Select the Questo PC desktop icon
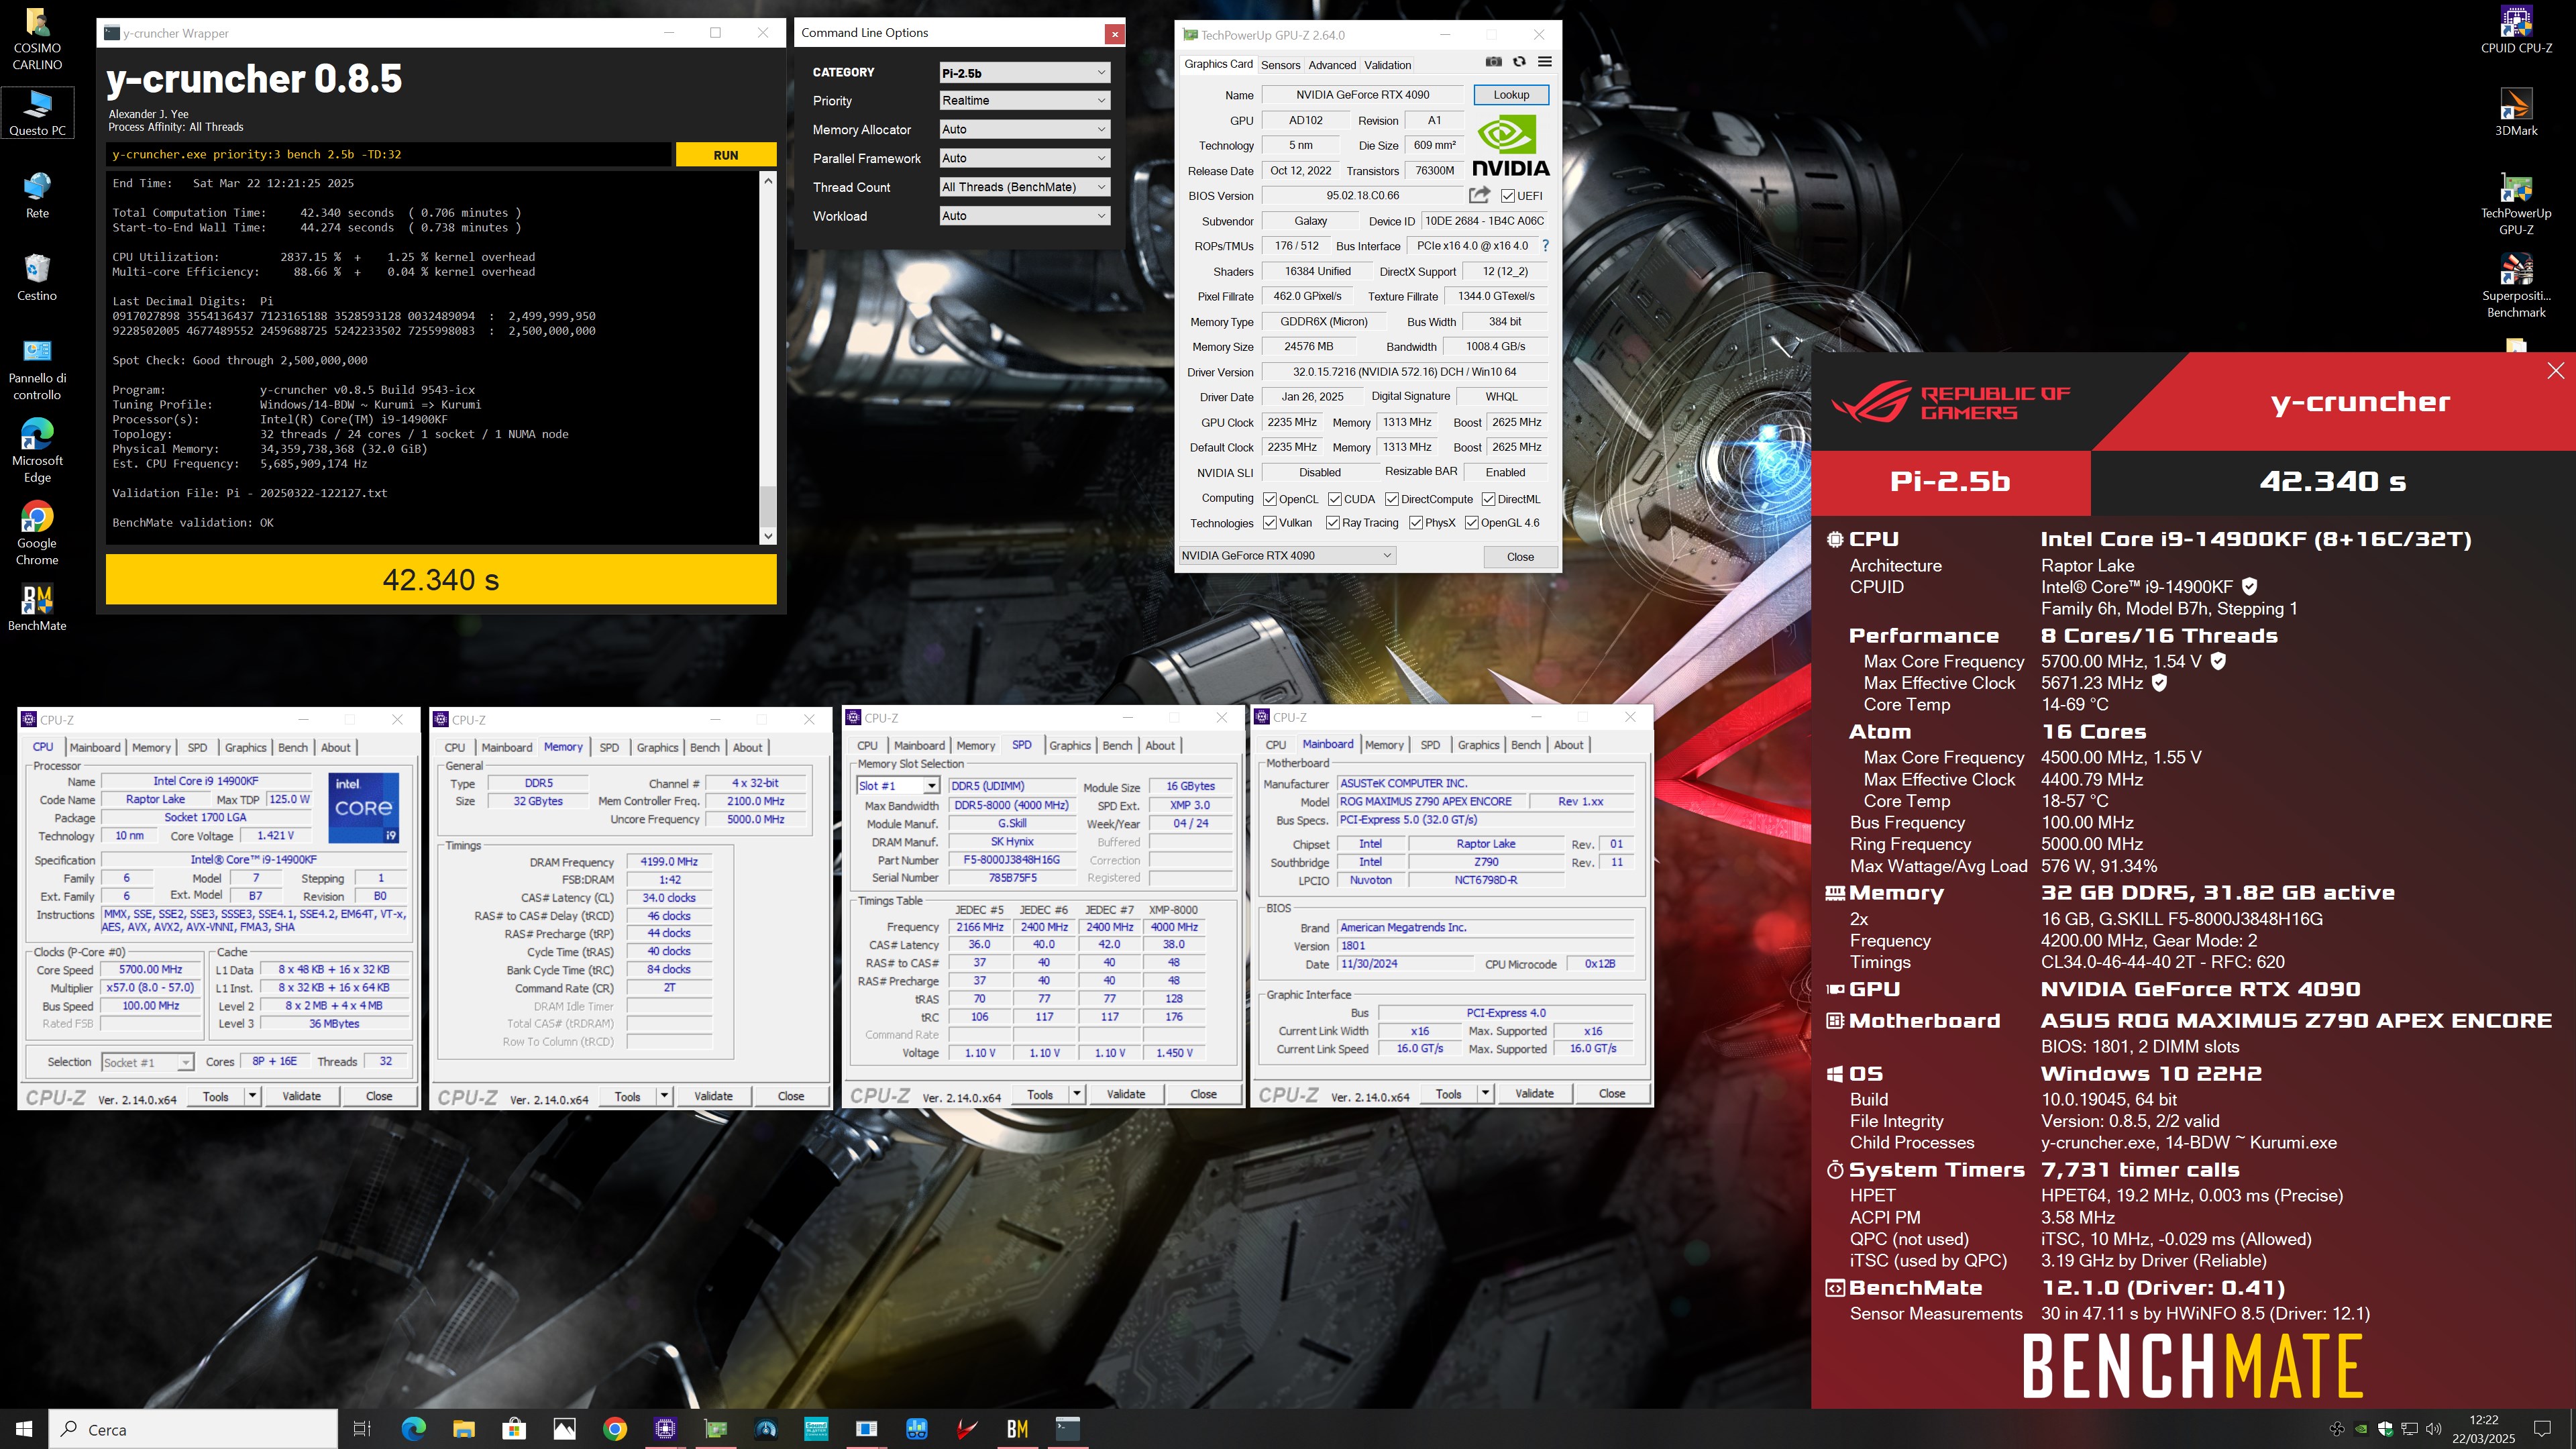Image resolution: width=2576 pixels, height=1449 pixels. click(x=37, y=112)
